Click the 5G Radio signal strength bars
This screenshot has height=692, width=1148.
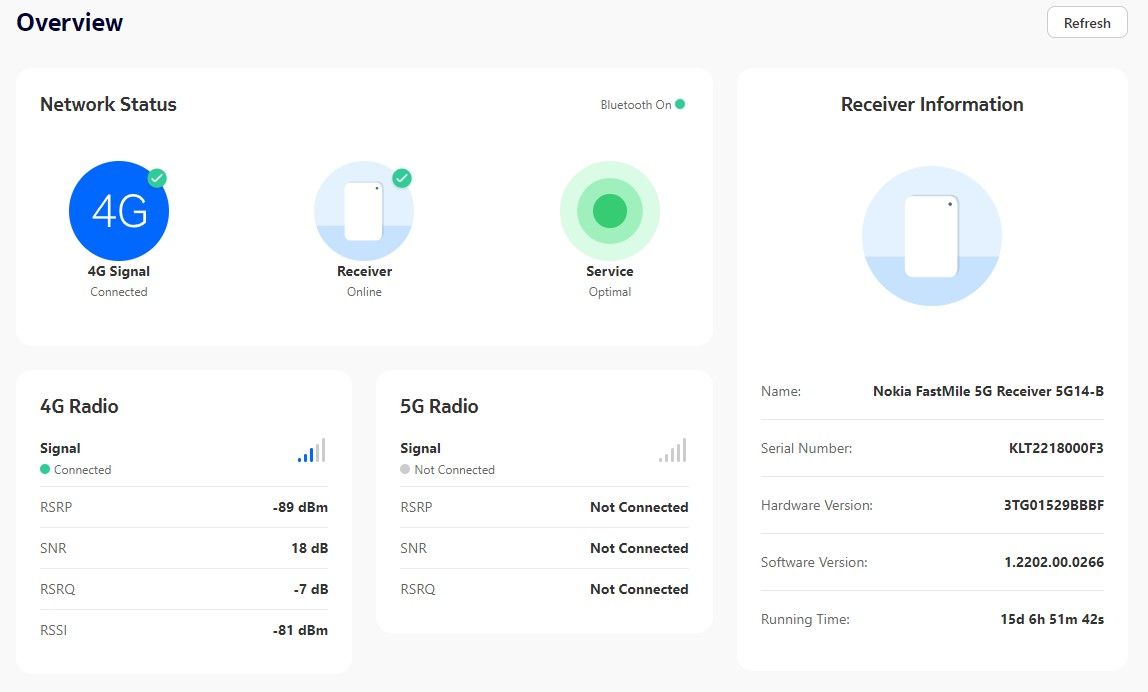(x=672, y=450)
